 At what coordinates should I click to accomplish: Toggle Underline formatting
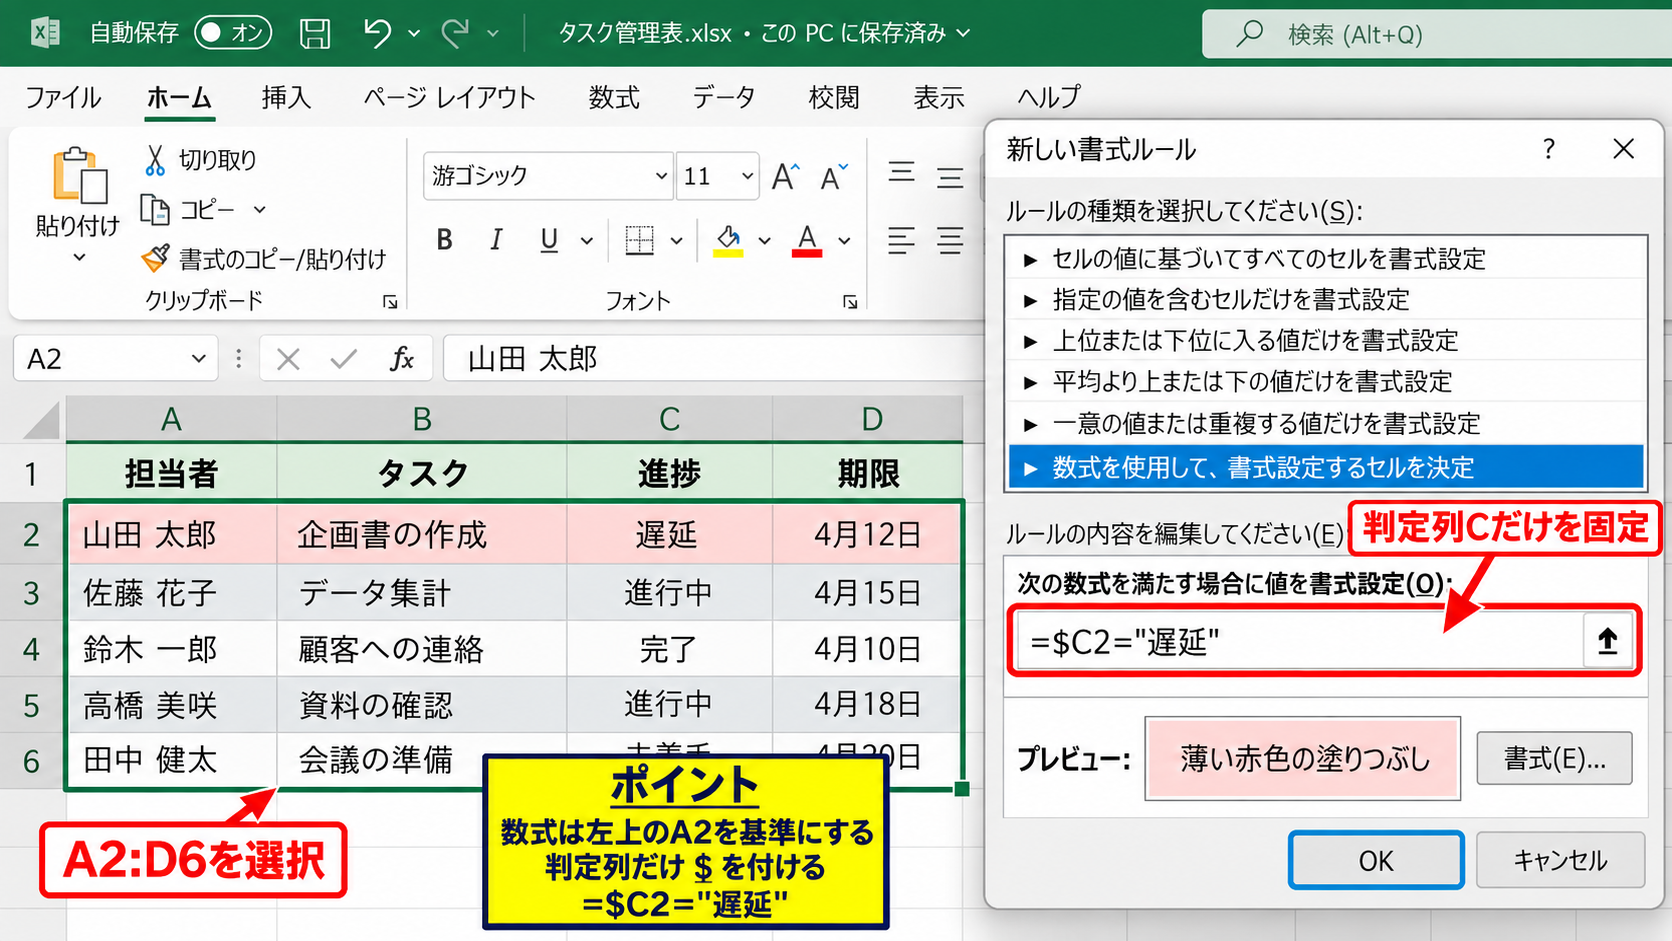(x=548, y=240)
